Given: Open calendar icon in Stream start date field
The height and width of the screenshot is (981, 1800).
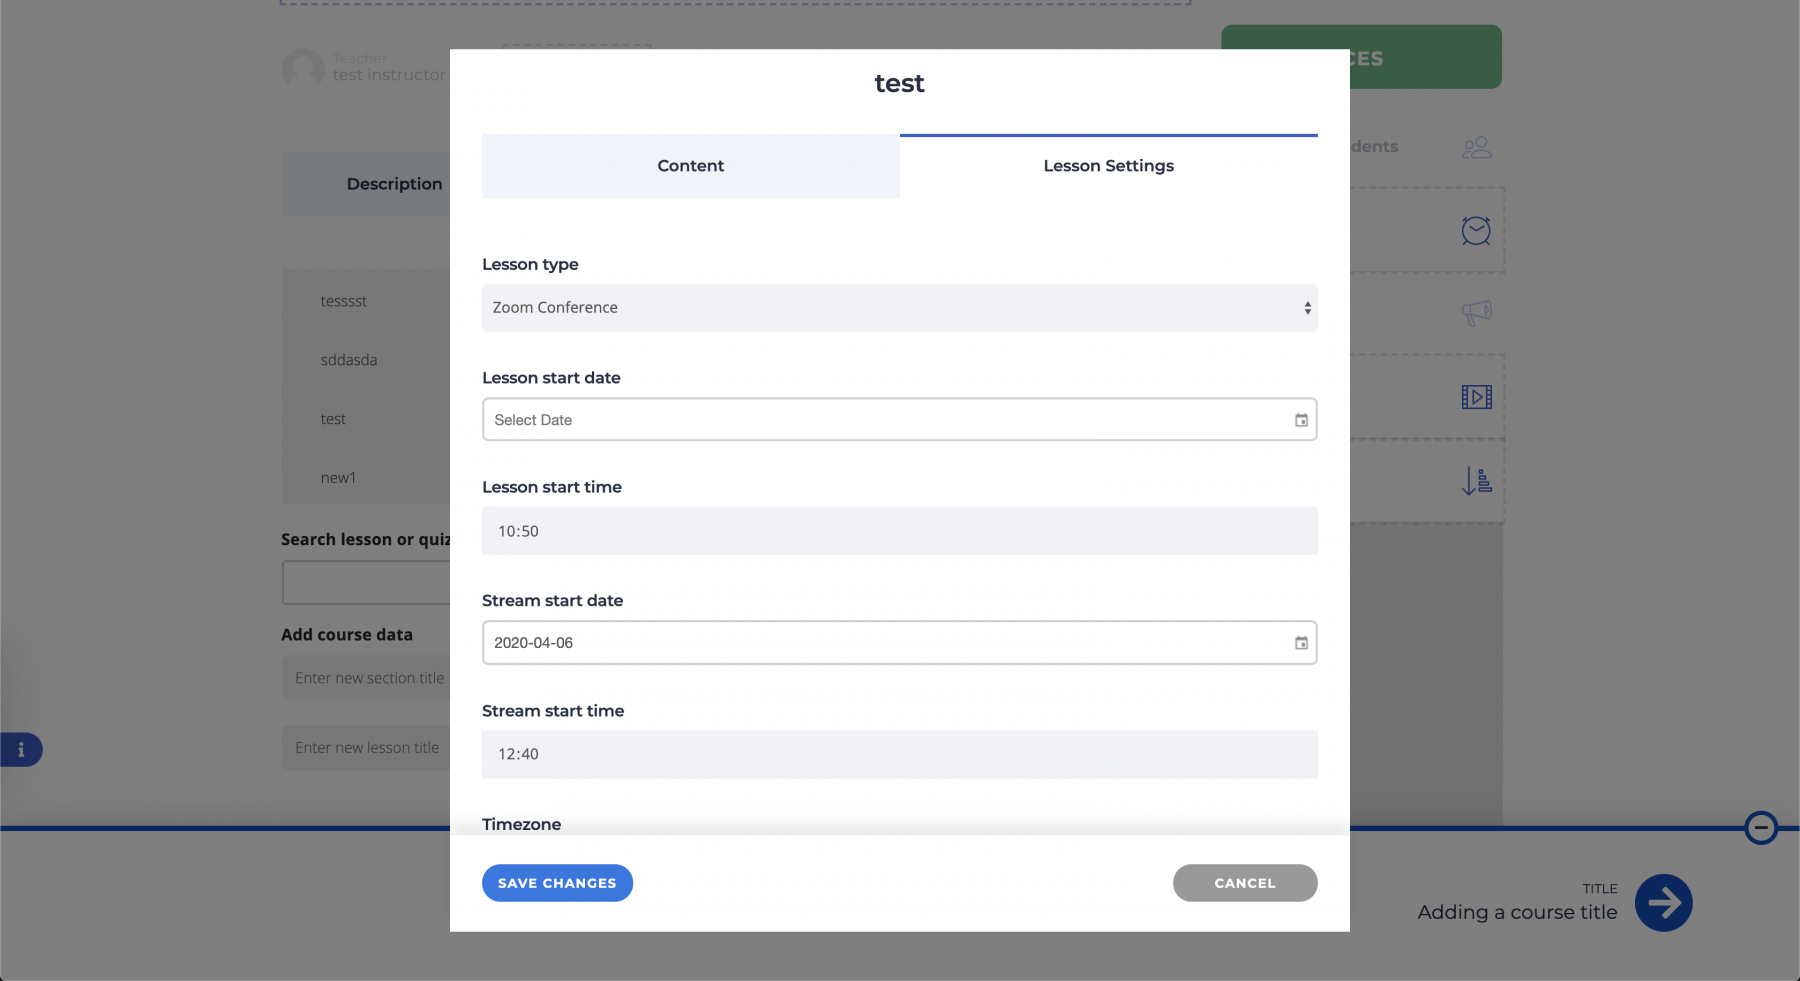Looking at the screenshot, I should (1301, 643).
